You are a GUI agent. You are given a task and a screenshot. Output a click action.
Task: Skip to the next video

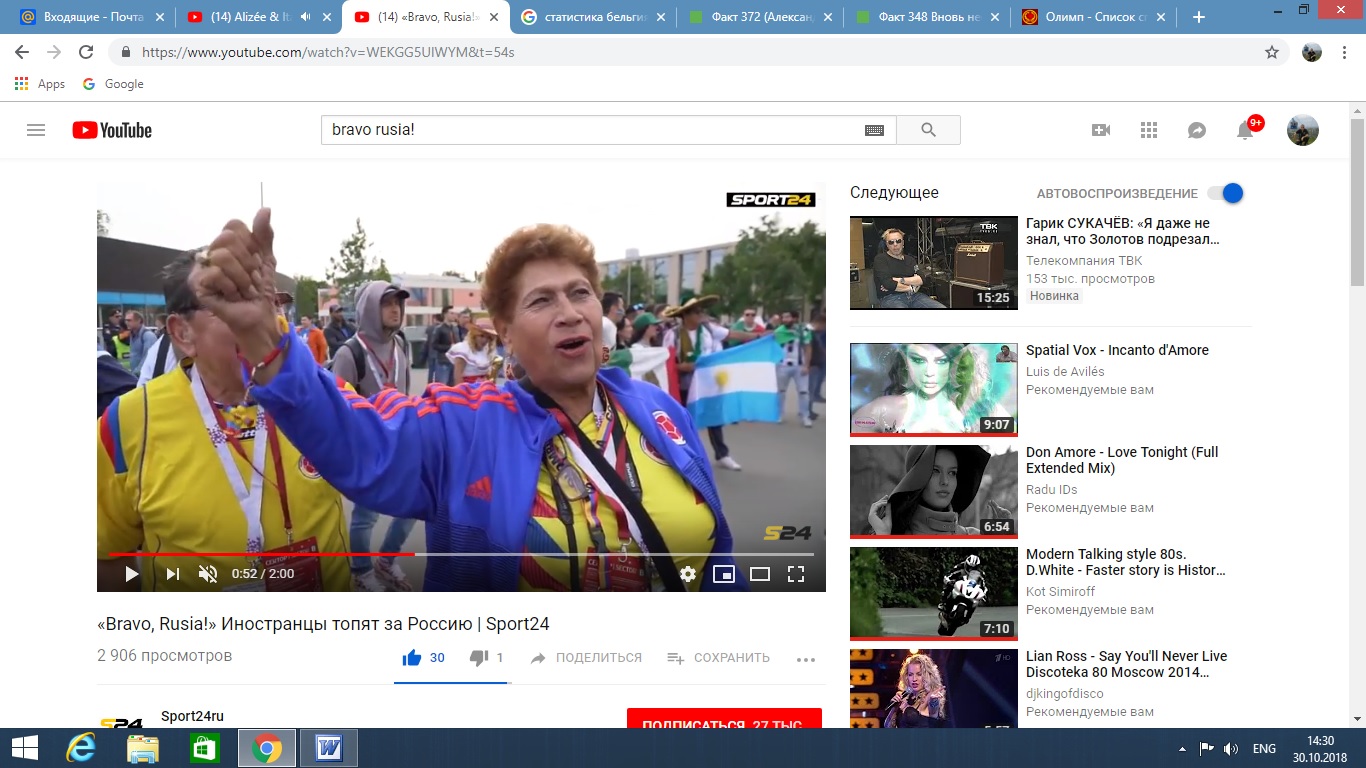click(x=172, y=574)
